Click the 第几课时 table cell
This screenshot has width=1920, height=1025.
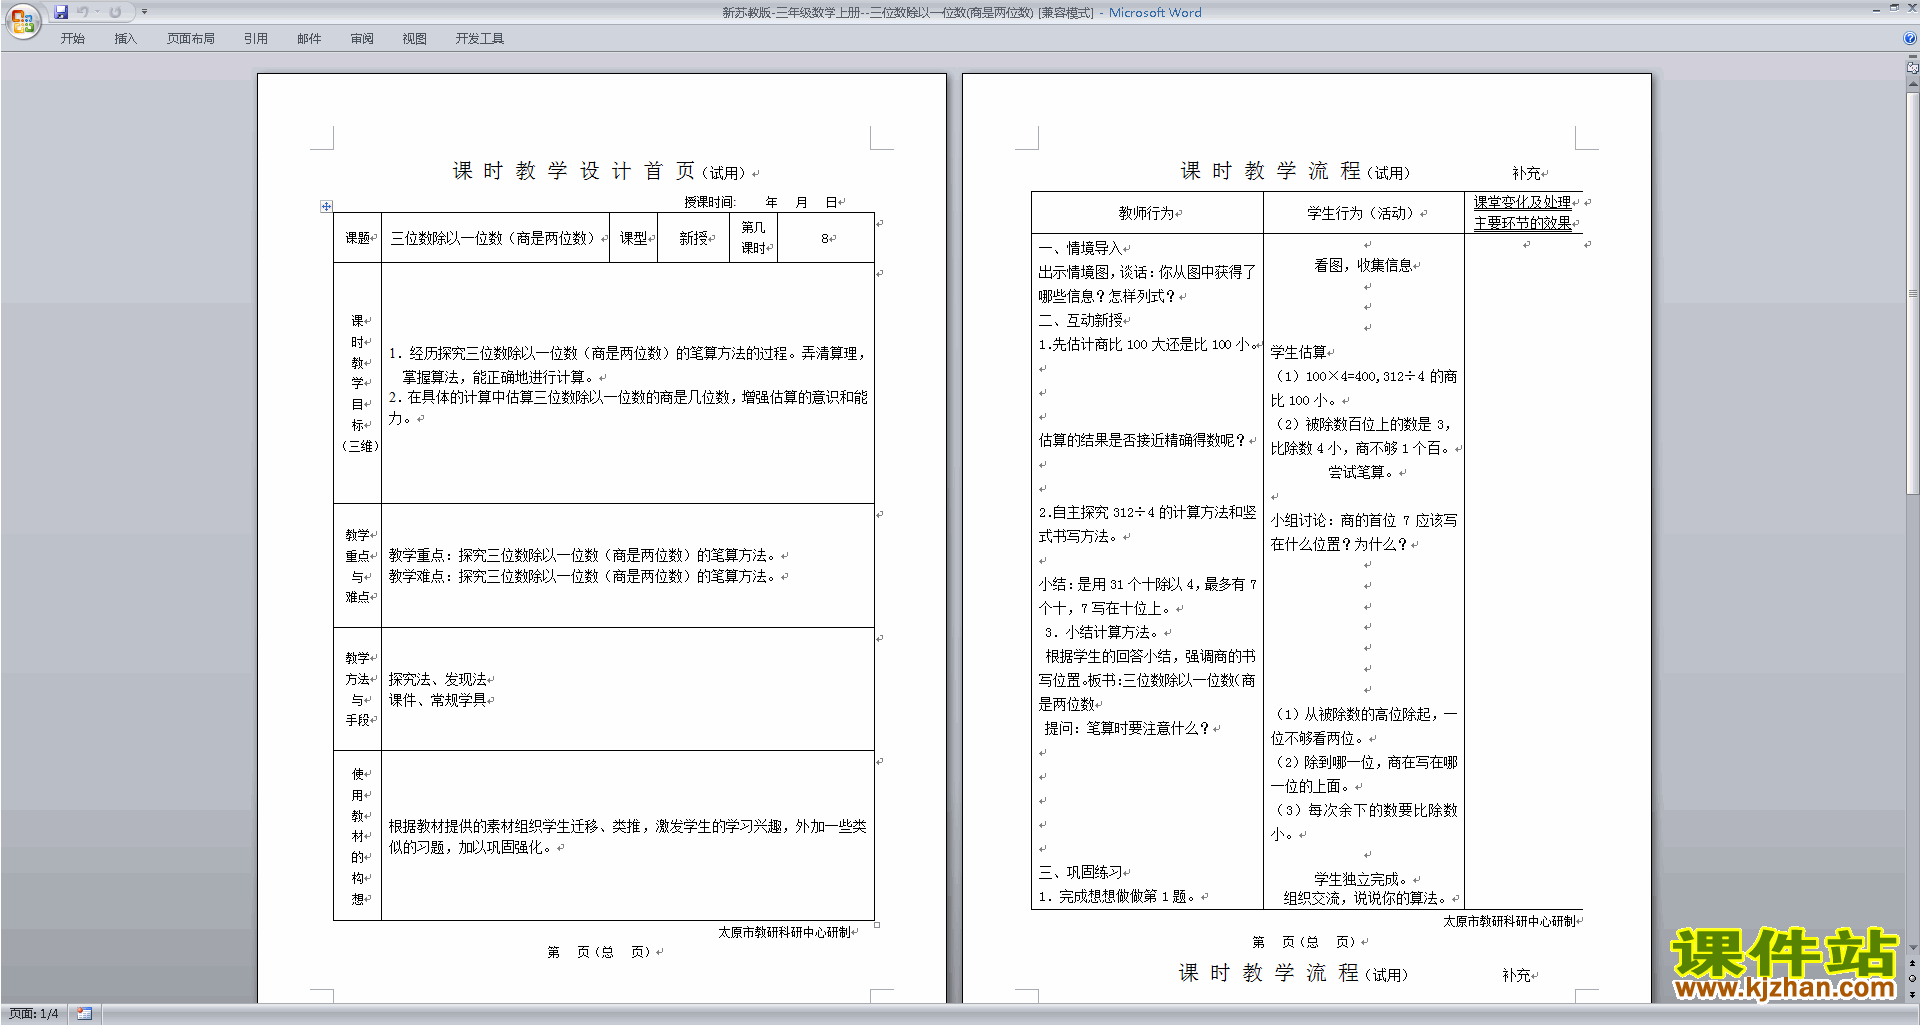[x=753, y=238]
